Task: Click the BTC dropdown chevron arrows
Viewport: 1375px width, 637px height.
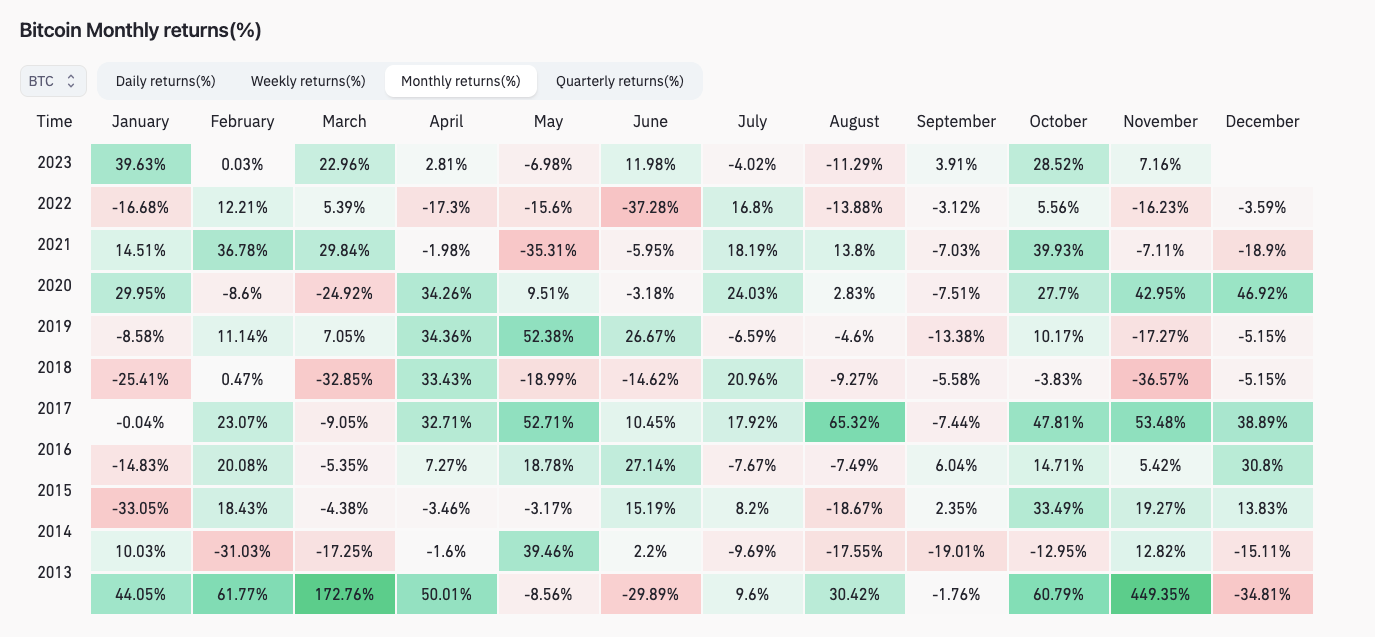Action: point(71,81)
